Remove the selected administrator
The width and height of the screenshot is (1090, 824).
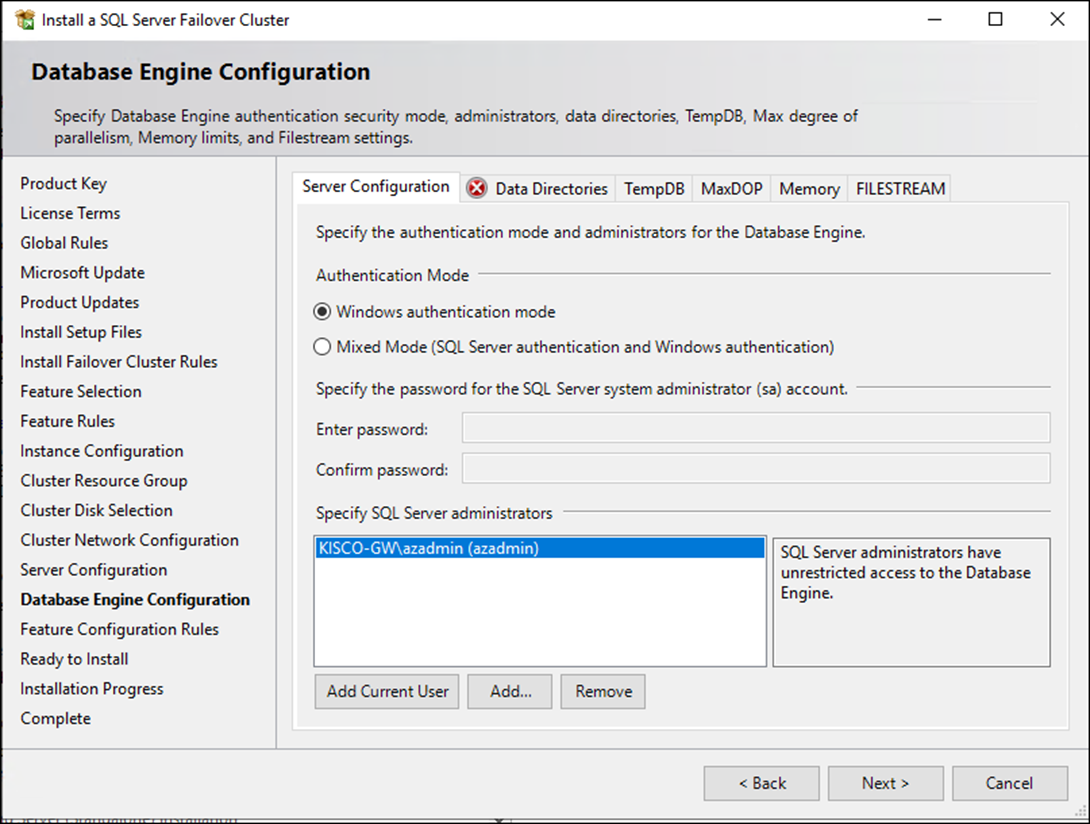603,691
